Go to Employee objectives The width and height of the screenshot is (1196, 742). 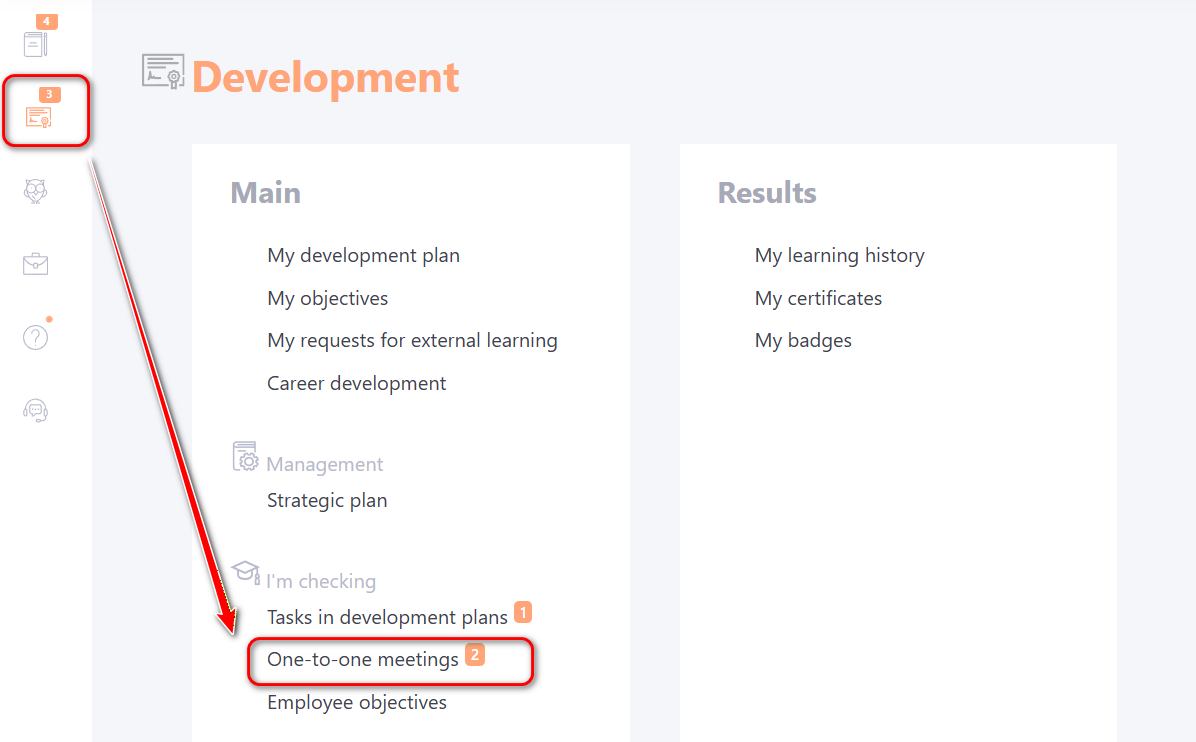pyautogui.click(x=356, y=702)
